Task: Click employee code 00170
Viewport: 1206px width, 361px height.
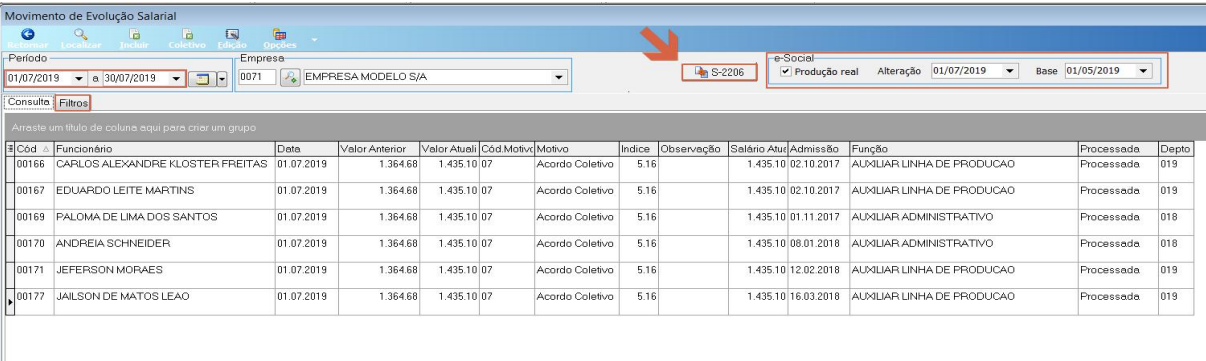Action: 32,243
